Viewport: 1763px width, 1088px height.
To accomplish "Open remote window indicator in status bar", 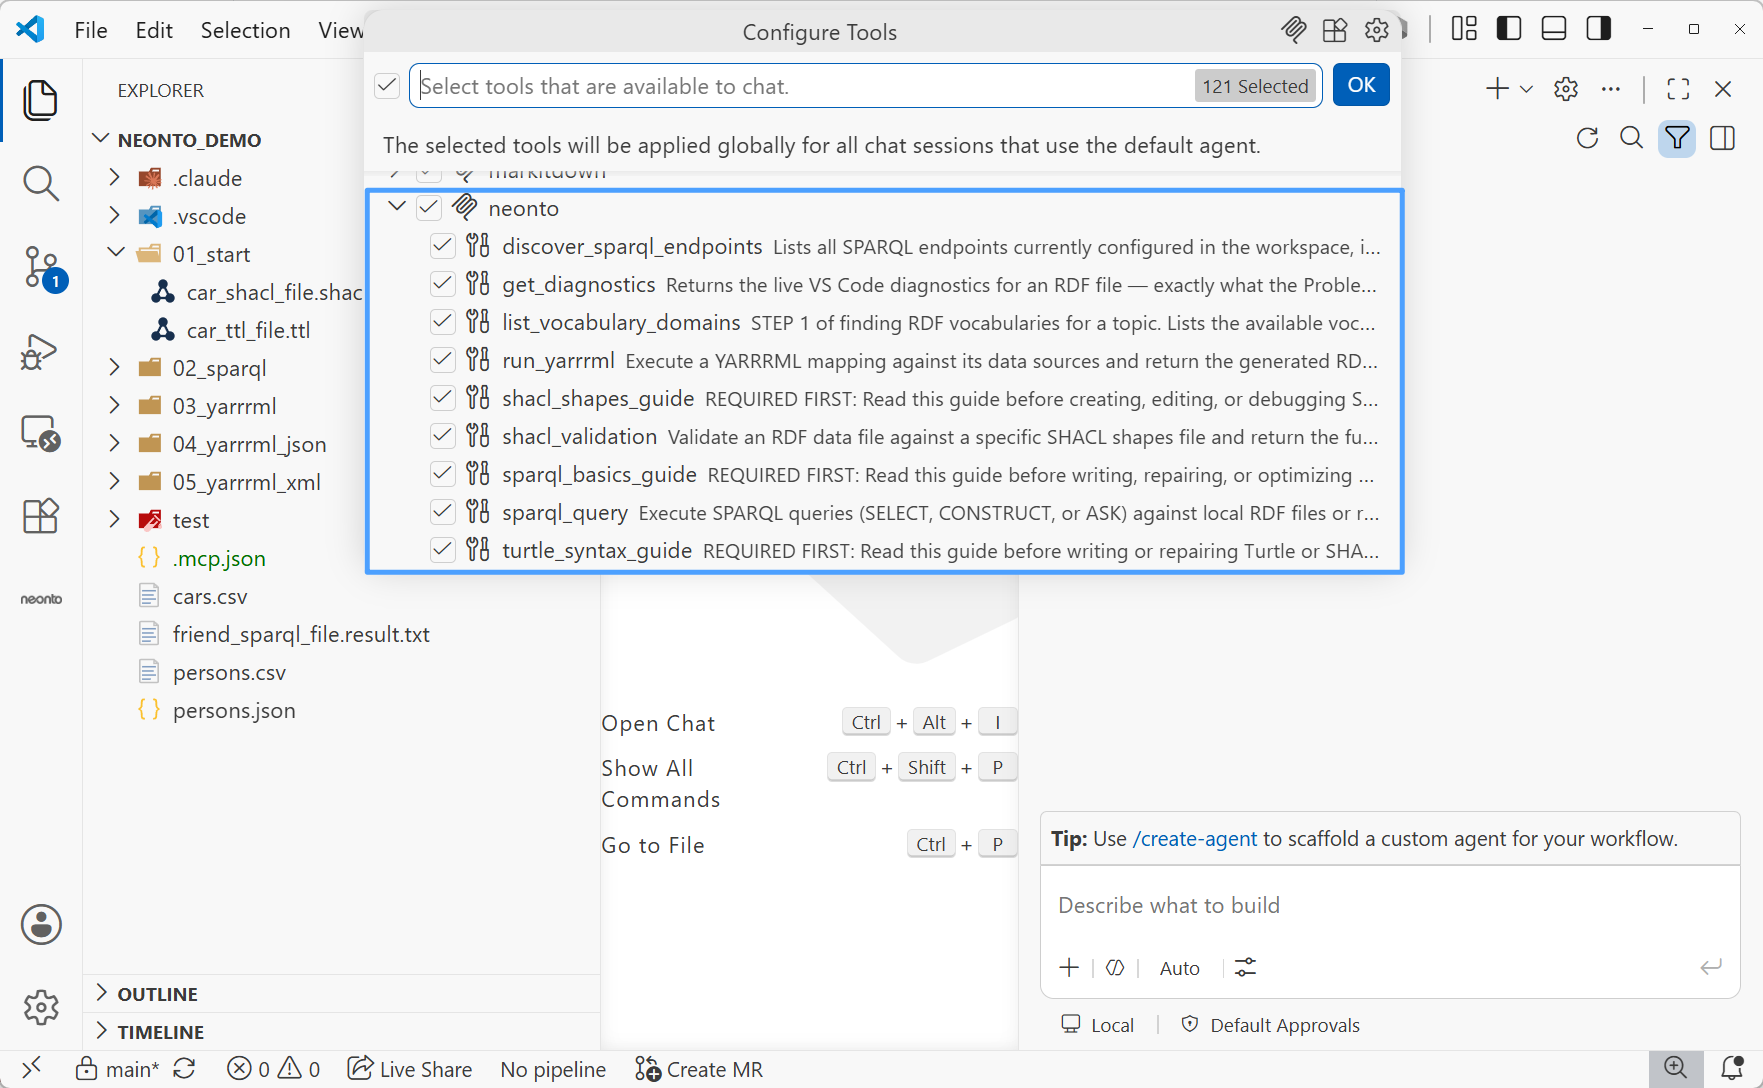I will point(31,1068).
